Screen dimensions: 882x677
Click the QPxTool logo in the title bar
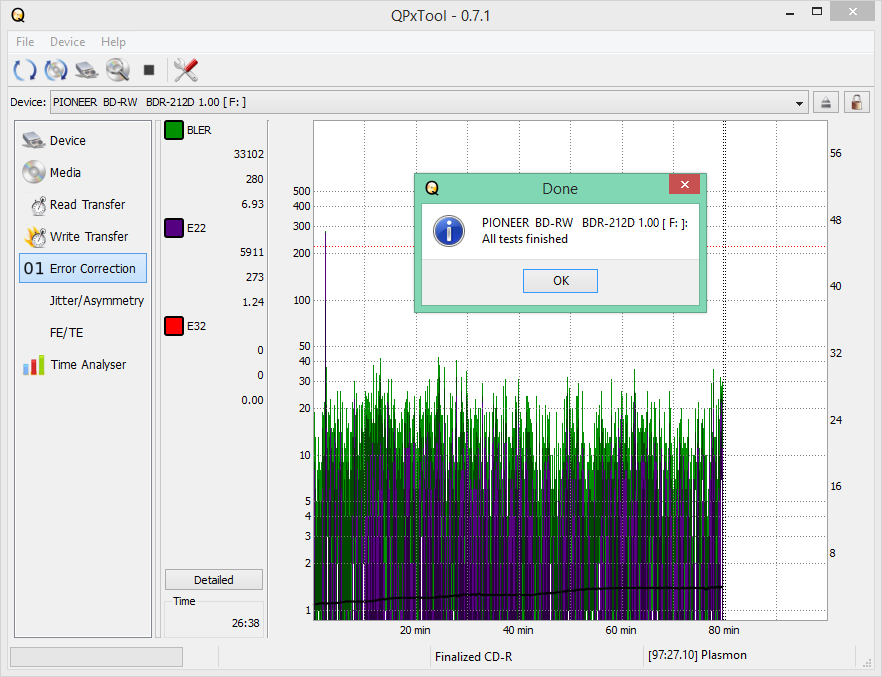point(18,15)
